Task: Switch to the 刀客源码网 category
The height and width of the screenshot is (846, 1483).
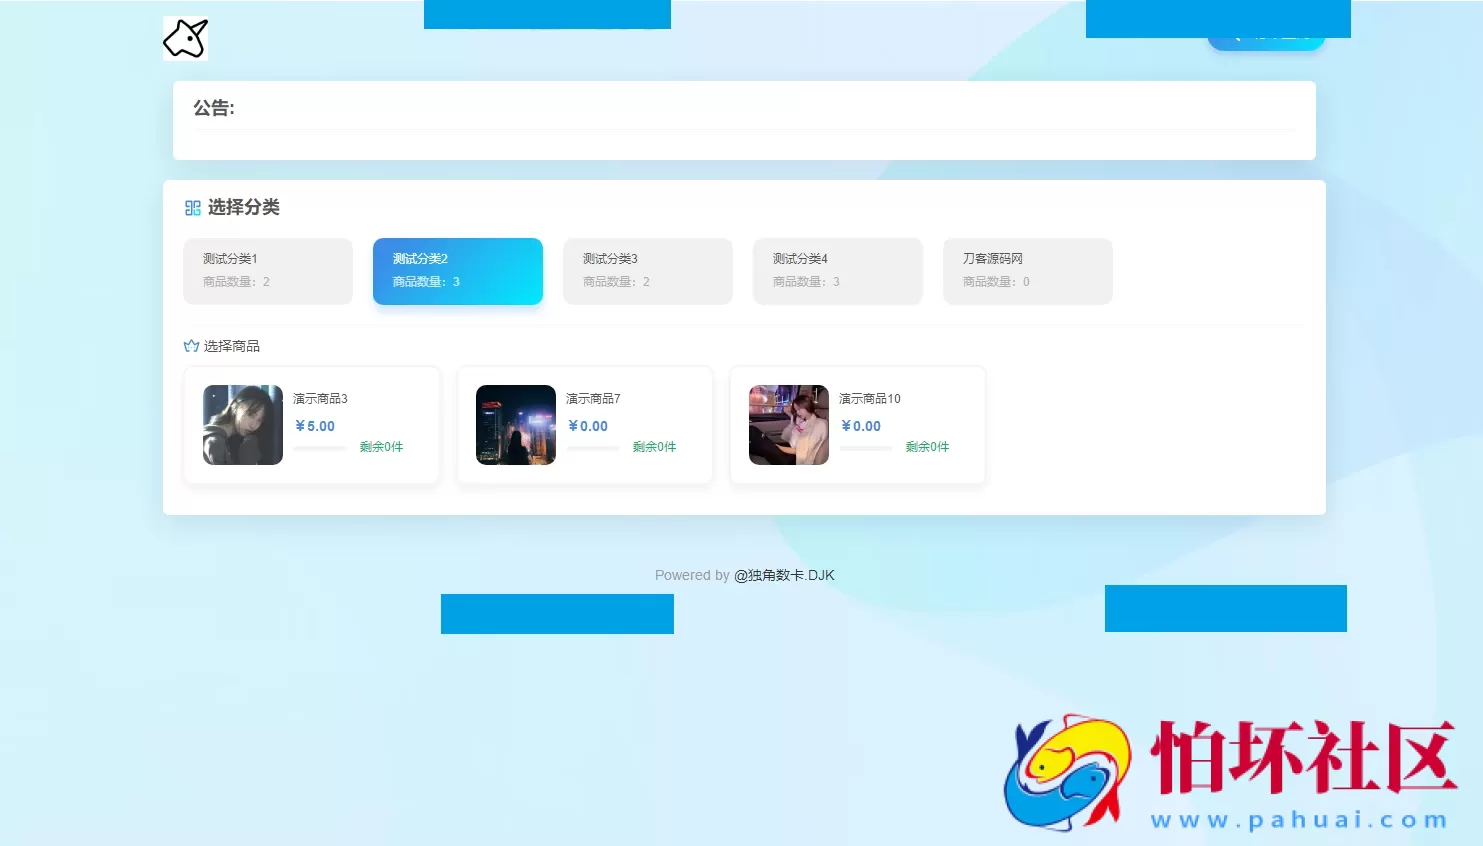Action: click(1027, 271)
